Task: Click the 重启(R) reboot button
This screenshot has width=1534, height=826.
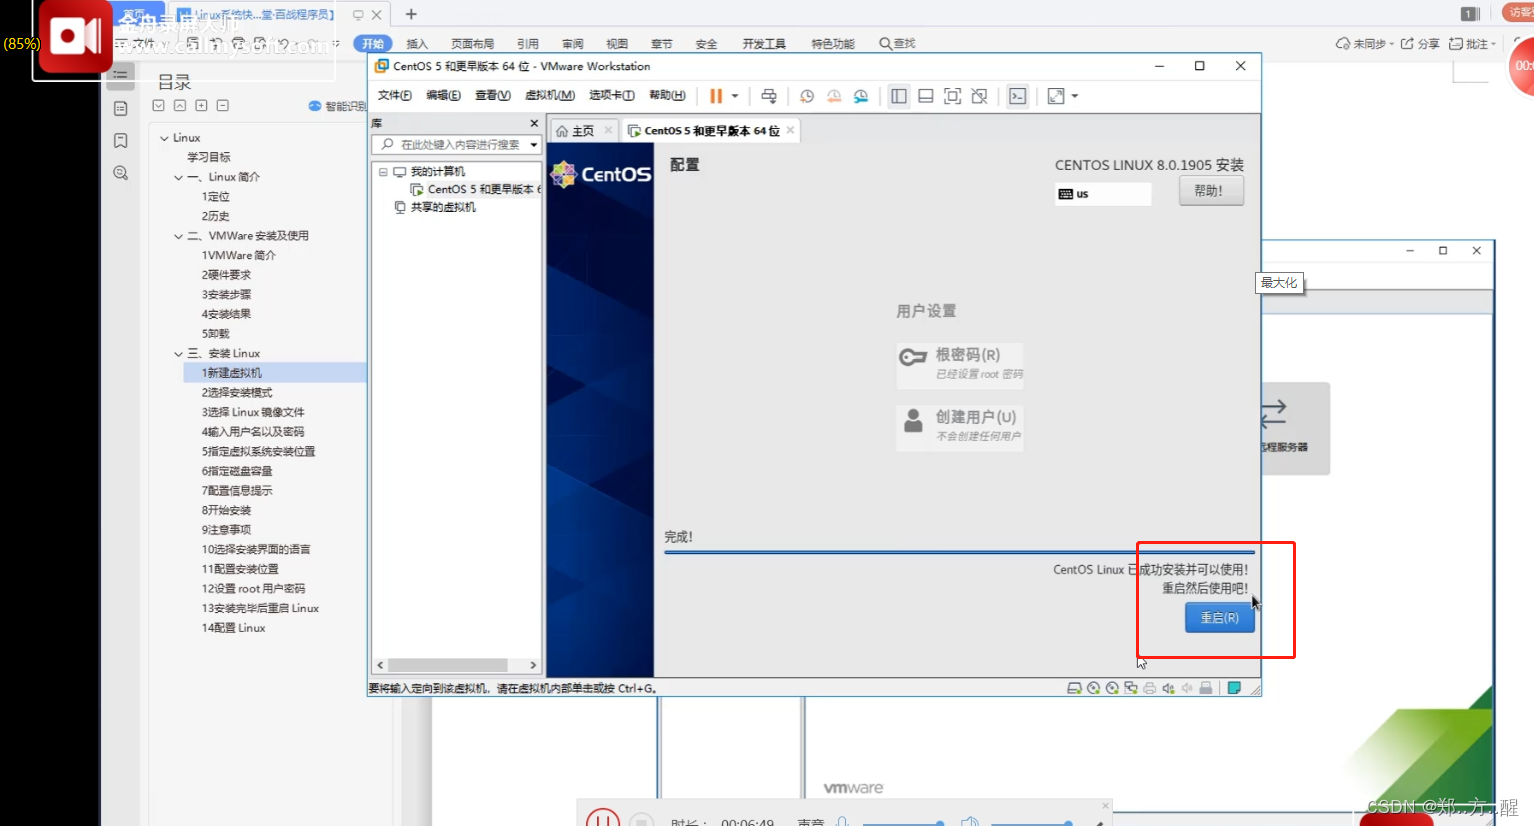Action: click(x=1219, y=618)
